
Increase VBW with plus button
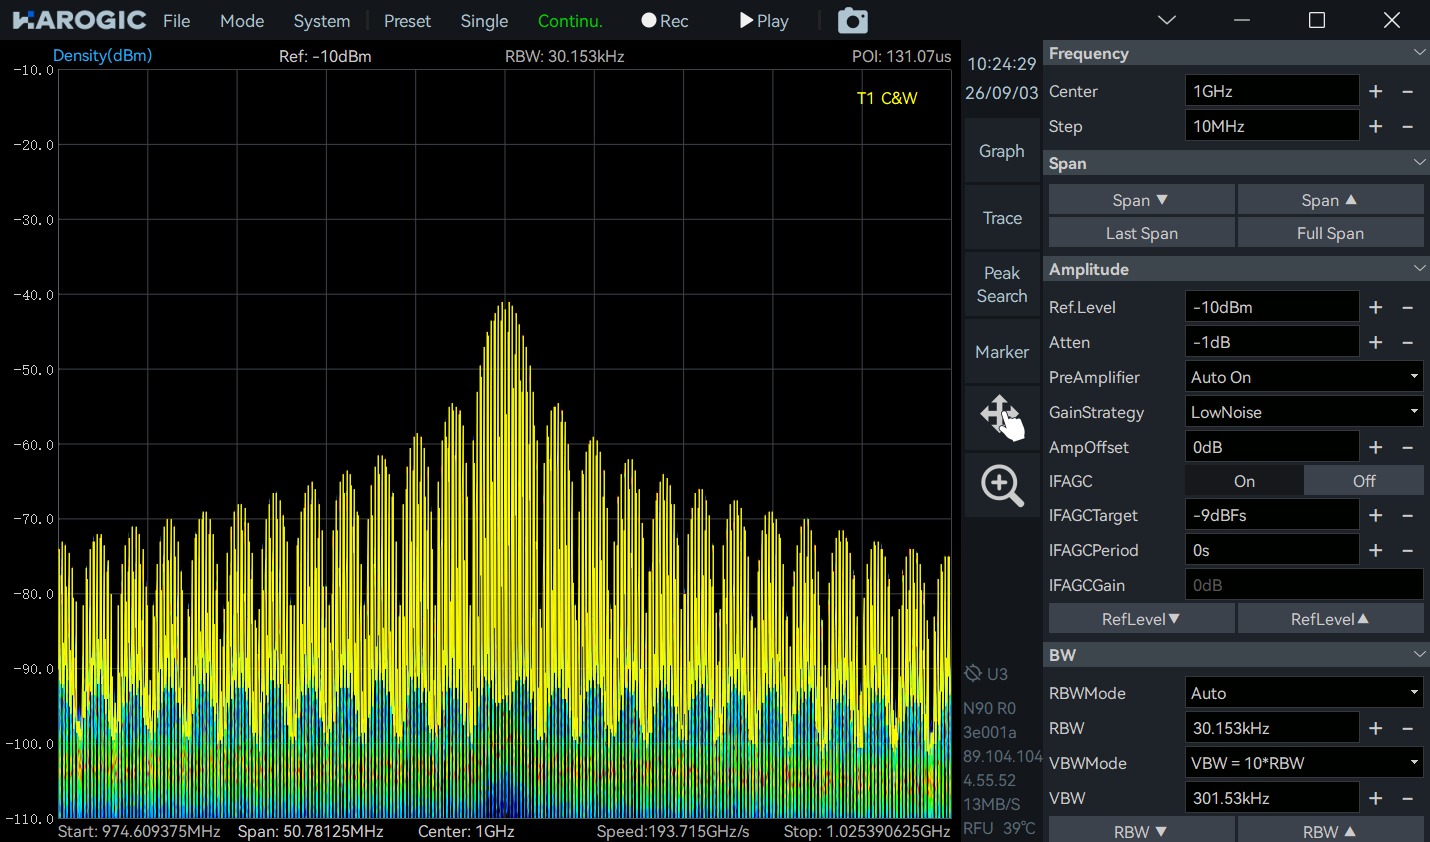pos(1376,798)
